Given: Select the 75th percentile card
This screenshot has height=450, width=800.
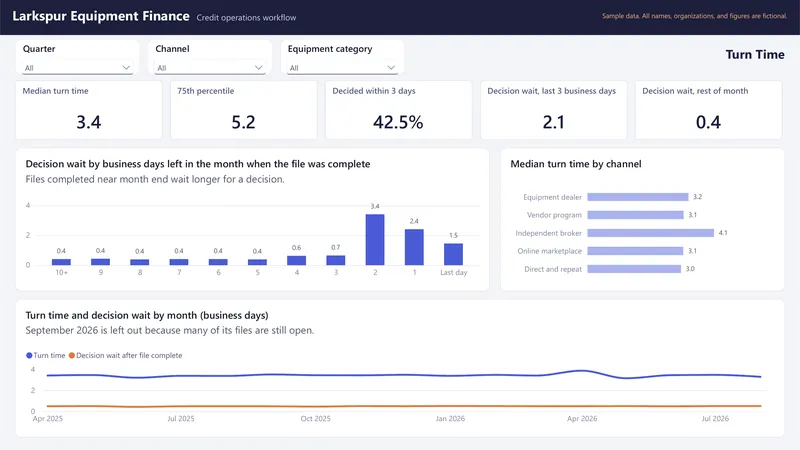Looking at the screenshot, I should (243, 110).
